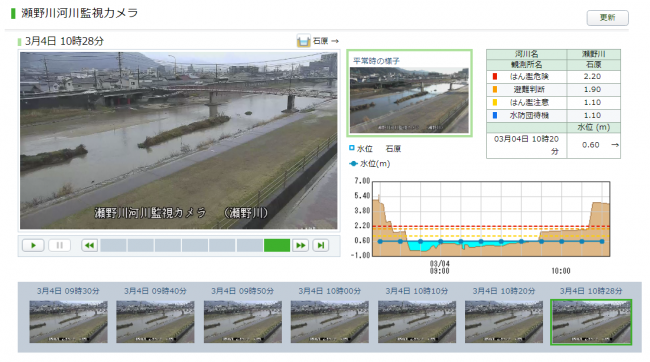Open the 09時50分 camera thumbnail
650x362 pixels.
pyautogui.click(x=243, y=322)
